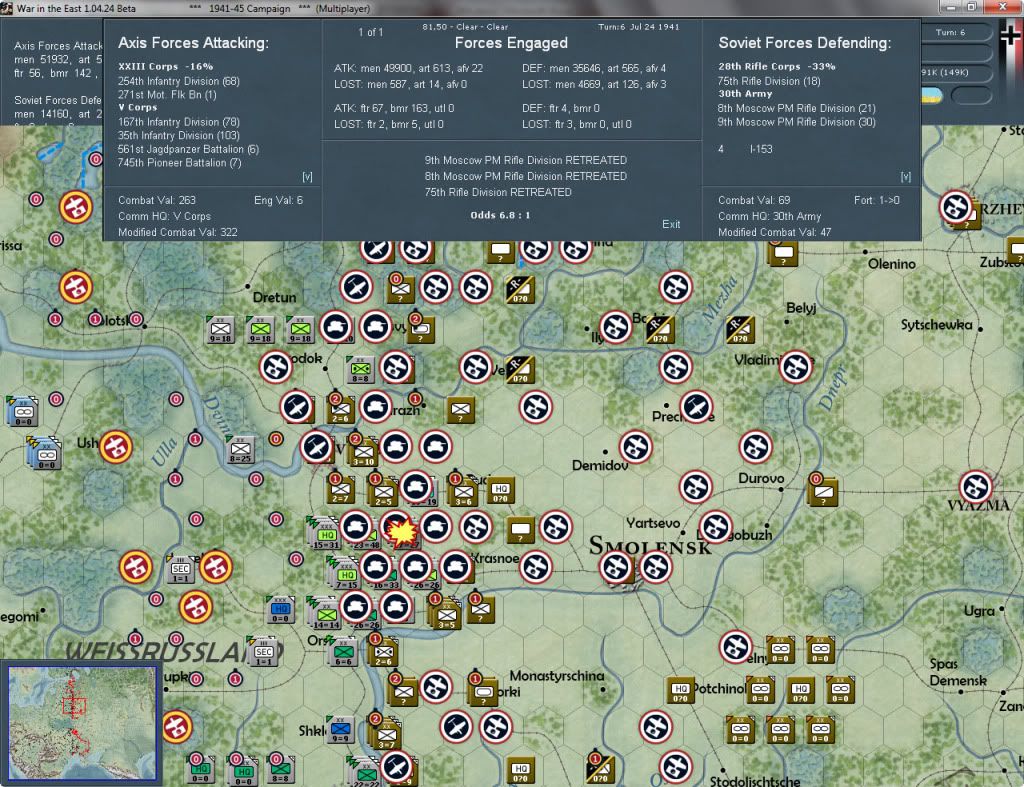Image resolution: width=1024 pixels, height=787 pixels.
Task: Click the Smolensk city label on map
Action: [650, 546]
